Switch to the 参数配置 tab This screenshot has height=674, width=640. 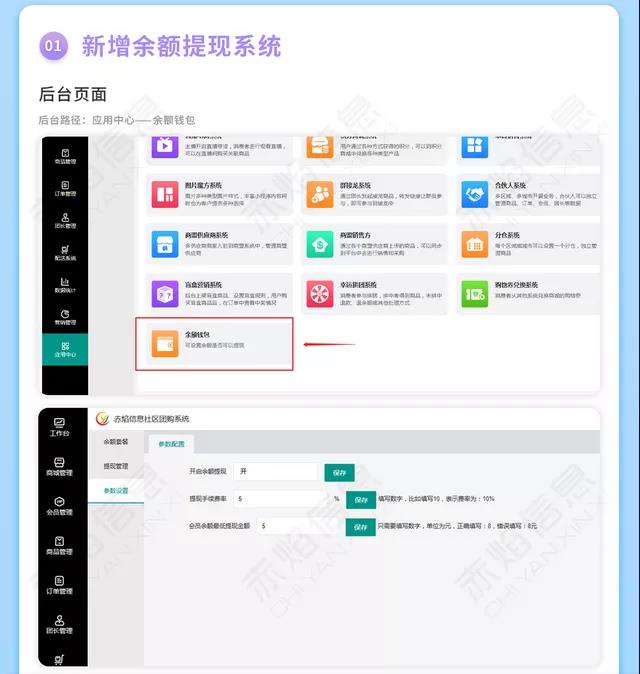click(x=172, y=445)
